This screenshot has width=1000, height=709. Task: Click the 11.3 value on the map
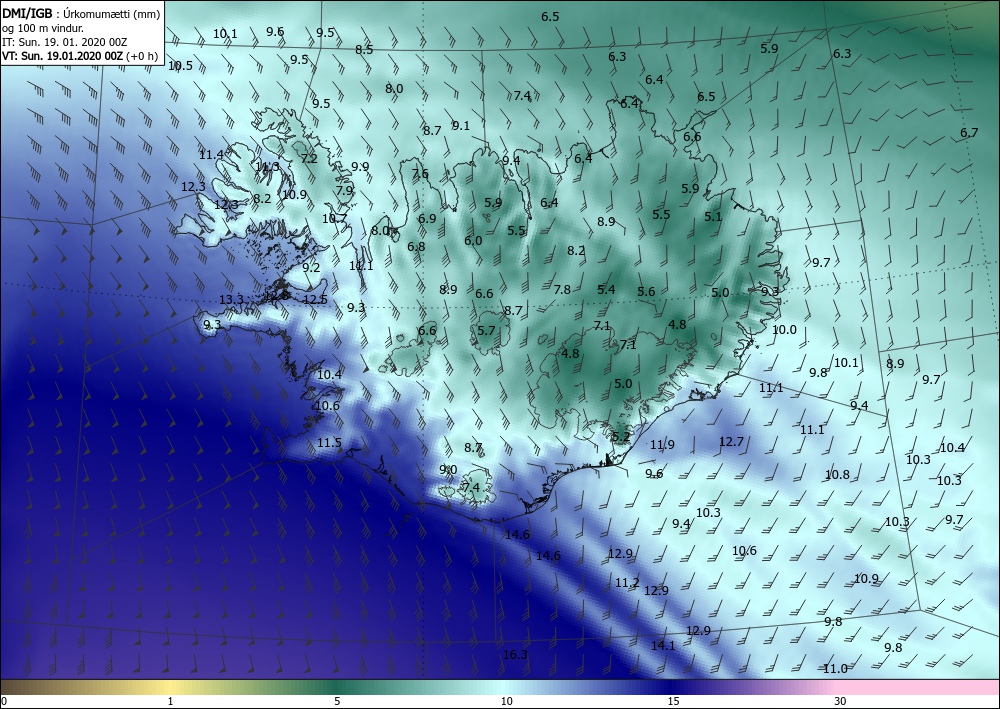pos(267,167)
